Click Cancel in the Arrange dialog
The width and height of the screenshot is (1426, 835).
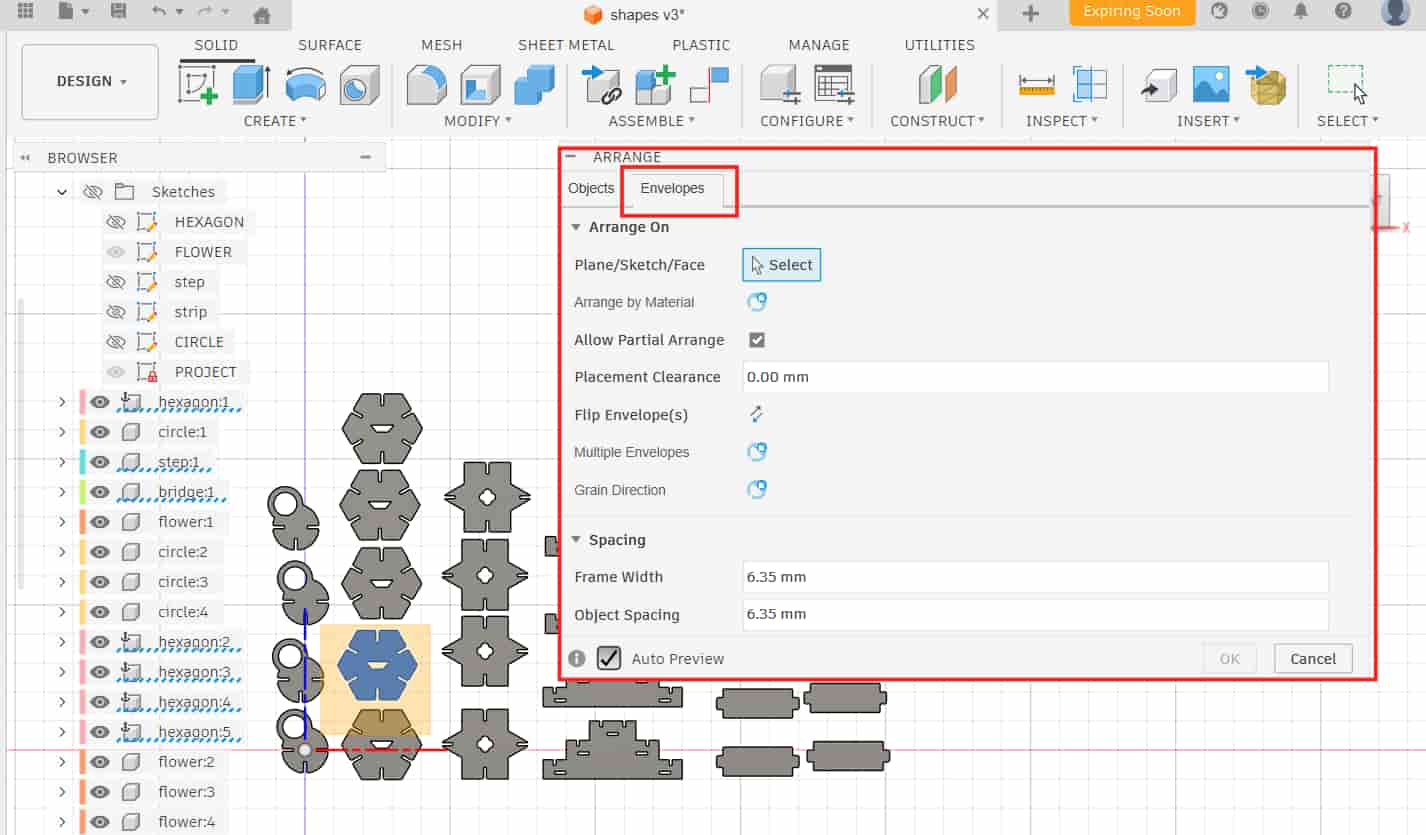(1313, 658)
